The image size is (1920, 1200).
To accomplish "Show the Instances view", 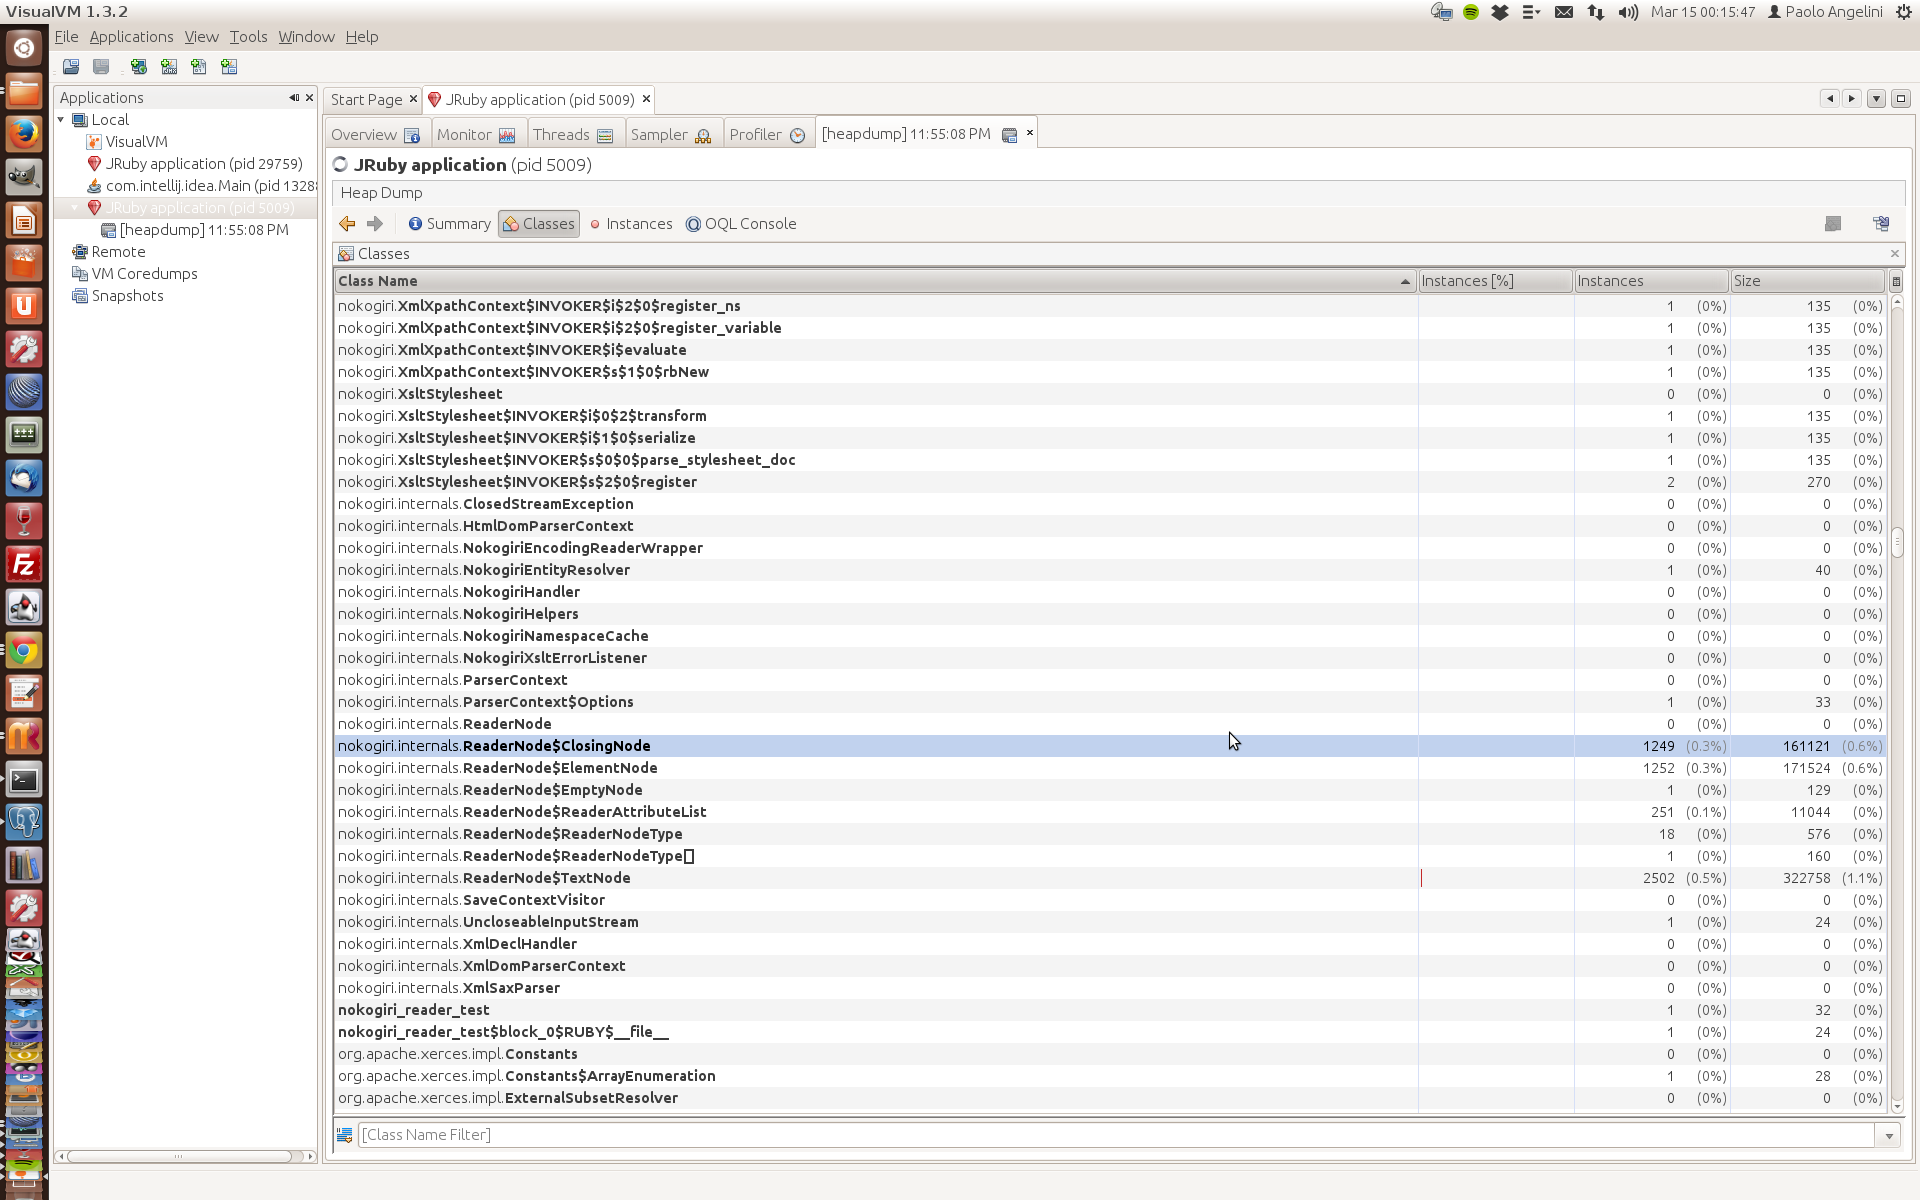I will 631,224.
